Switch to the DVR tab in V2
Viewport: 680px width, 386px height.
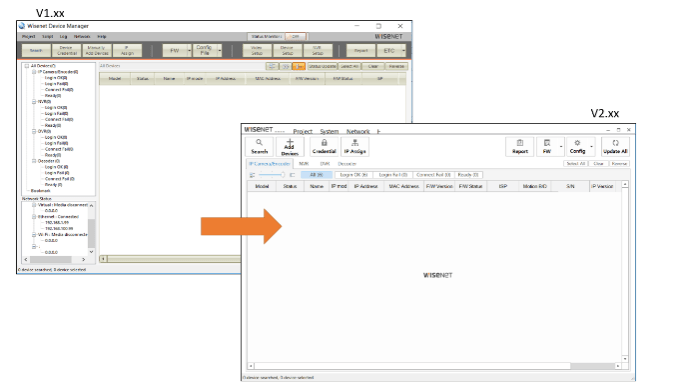pyautogui.click(x=325, y=164)
